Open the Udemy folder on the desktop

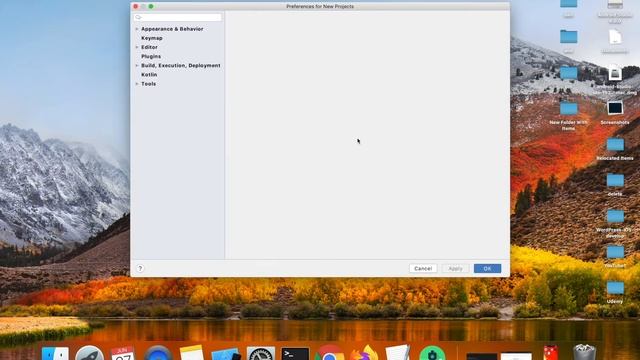615,288
